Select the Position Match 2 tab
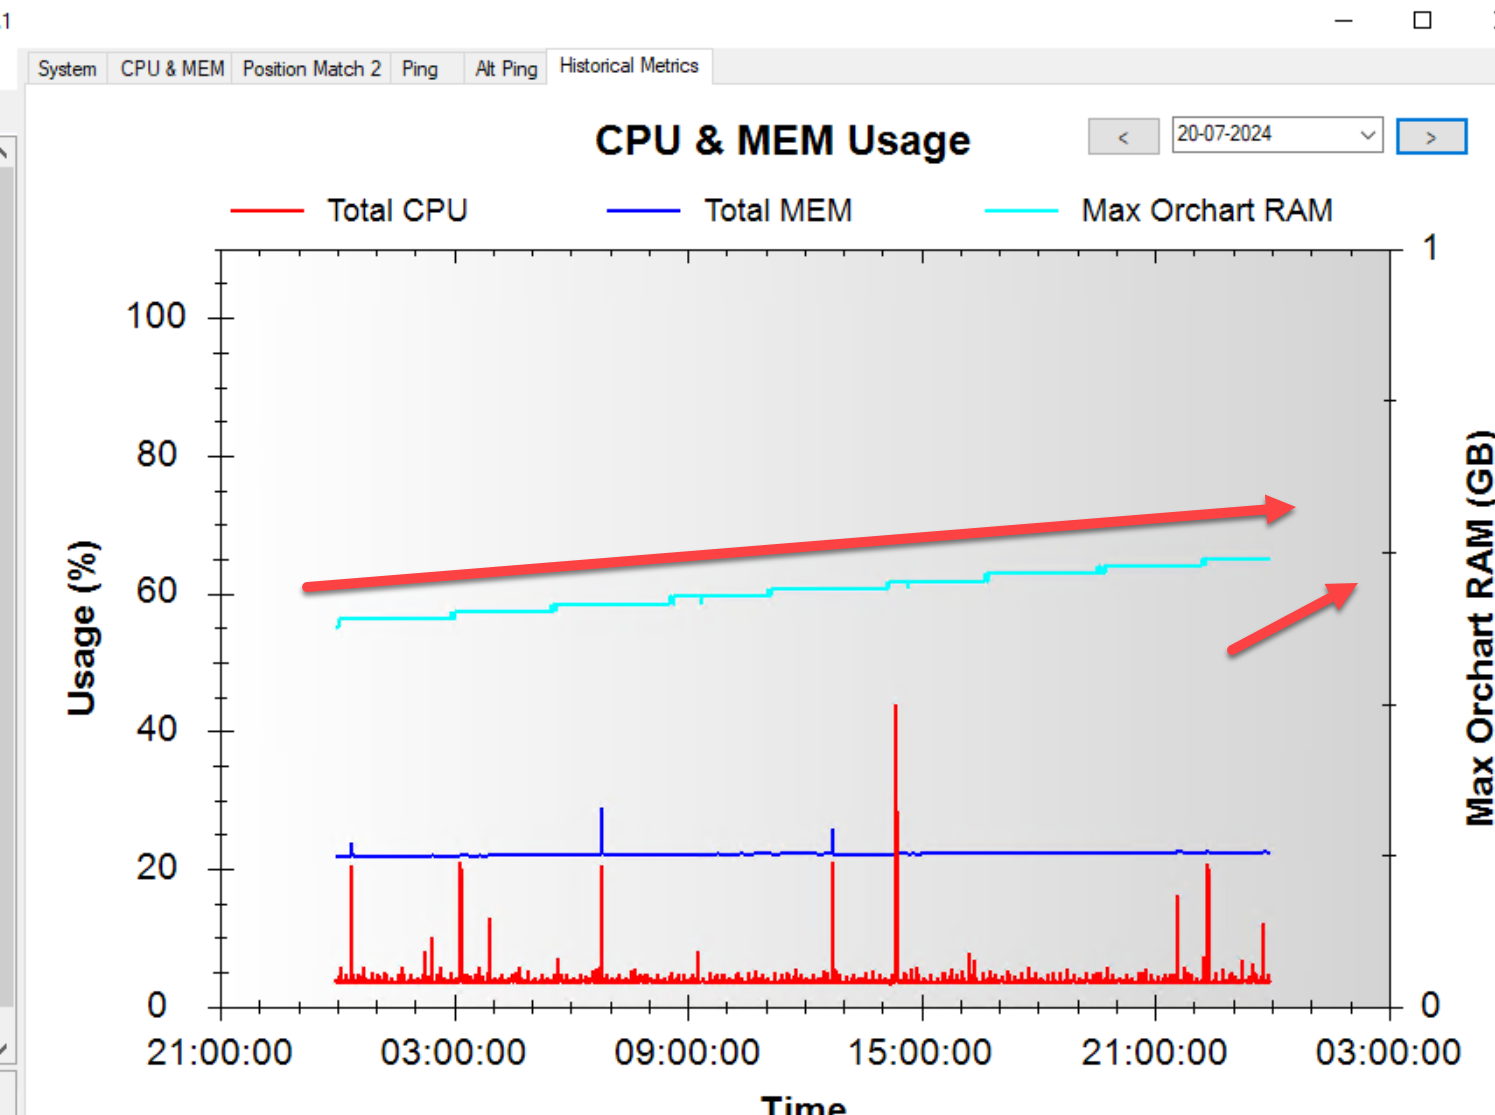The height and width of the screenshot is (1115, 1495). (311, 69)
